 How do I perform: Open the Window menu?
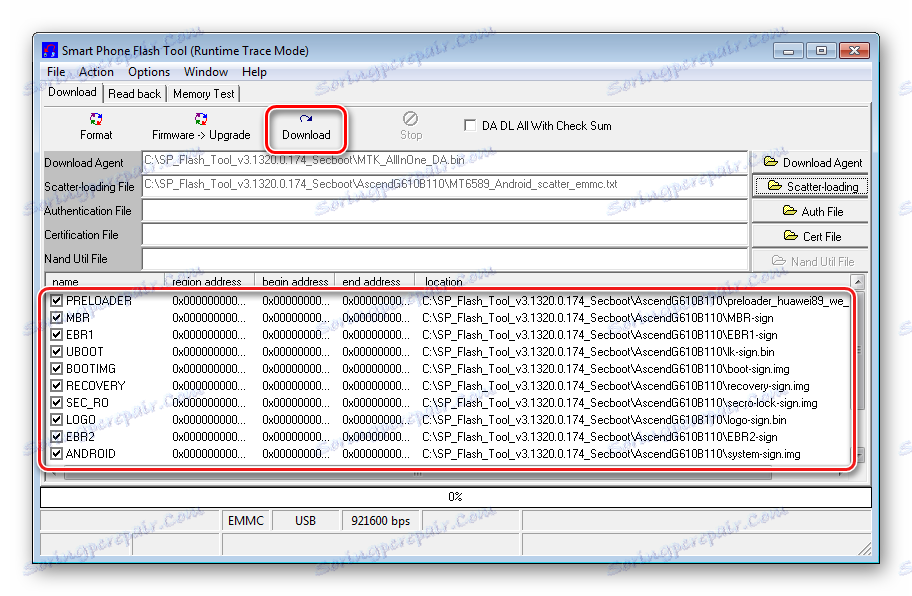pyautogui.click(x=206, y=72)
